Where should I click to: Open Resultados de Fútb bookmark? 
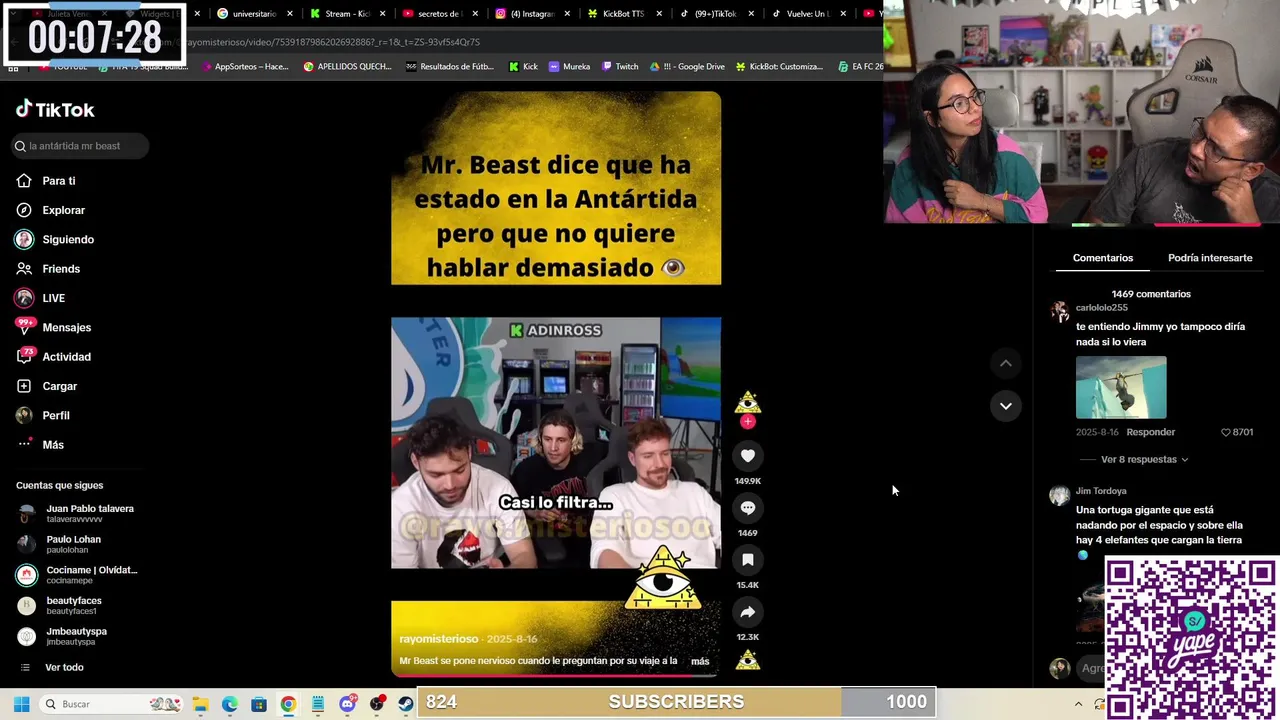tap(450, 67)
